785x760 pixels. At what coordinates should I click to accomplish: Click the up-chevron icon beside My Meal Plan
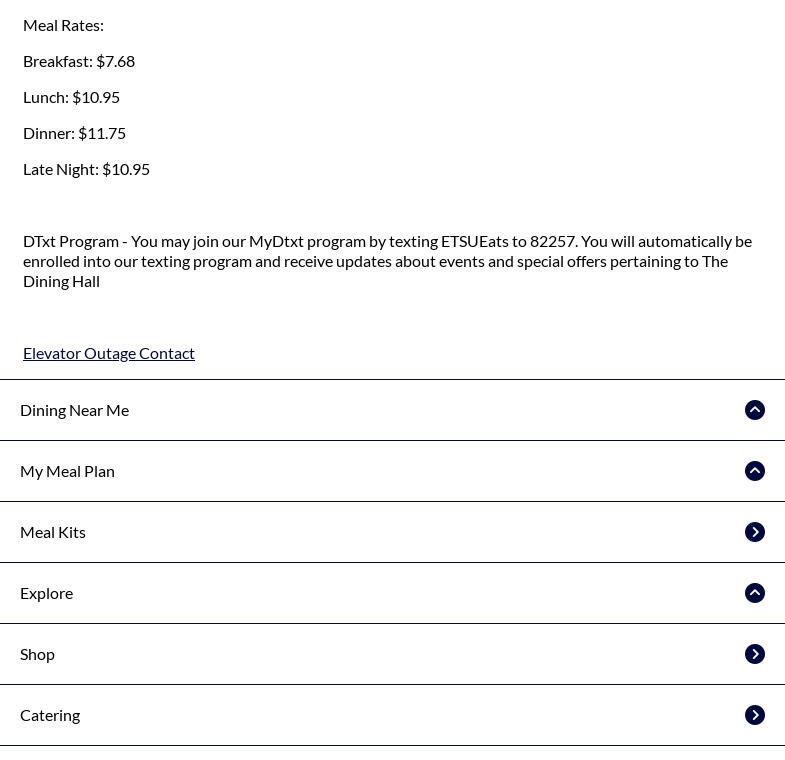755,471
